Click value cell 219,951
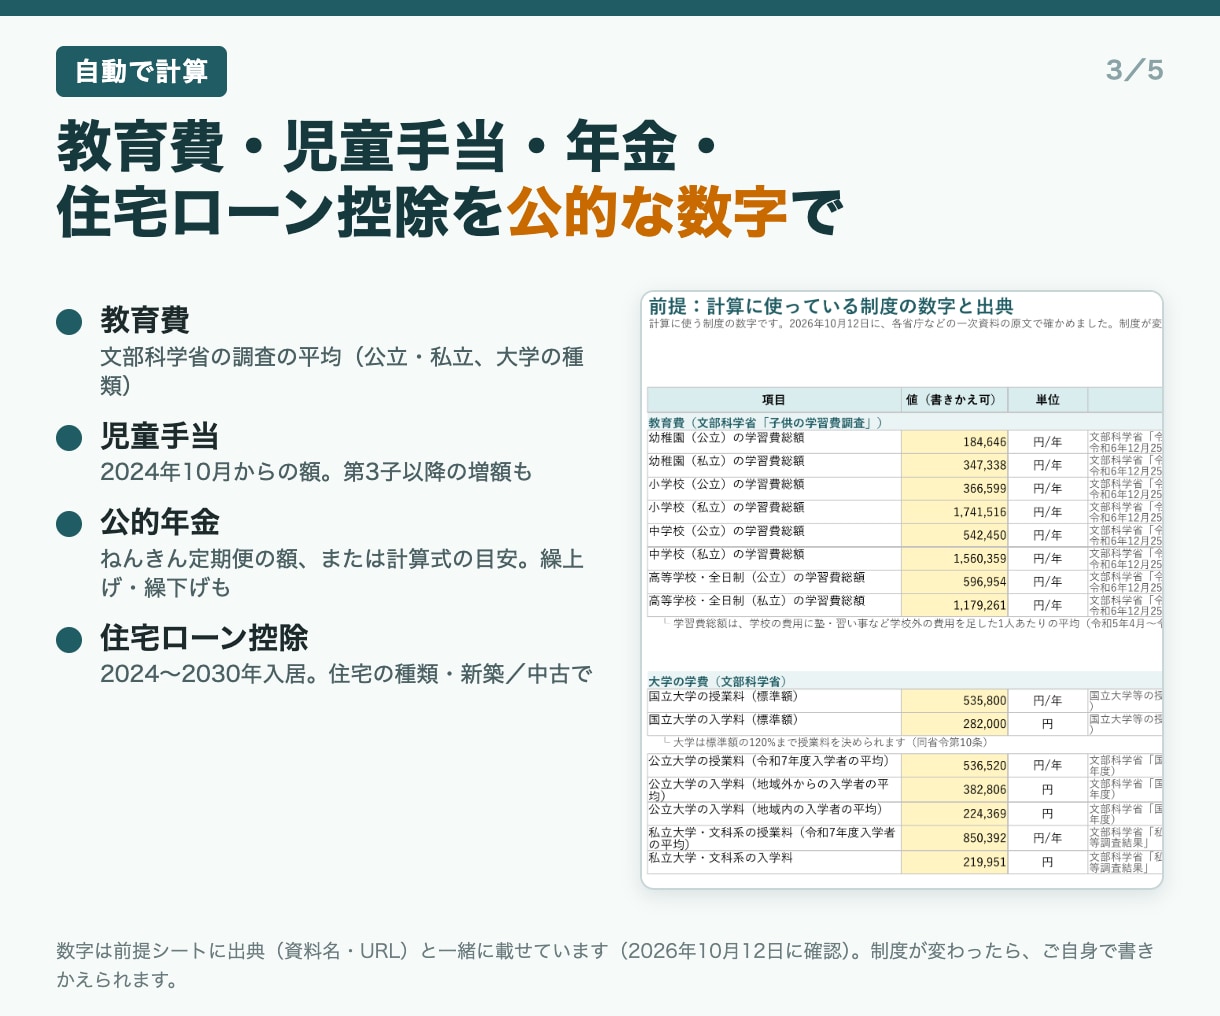Screen dimensions: 1220x1016 pyautogui.click(x=954, y=862)
